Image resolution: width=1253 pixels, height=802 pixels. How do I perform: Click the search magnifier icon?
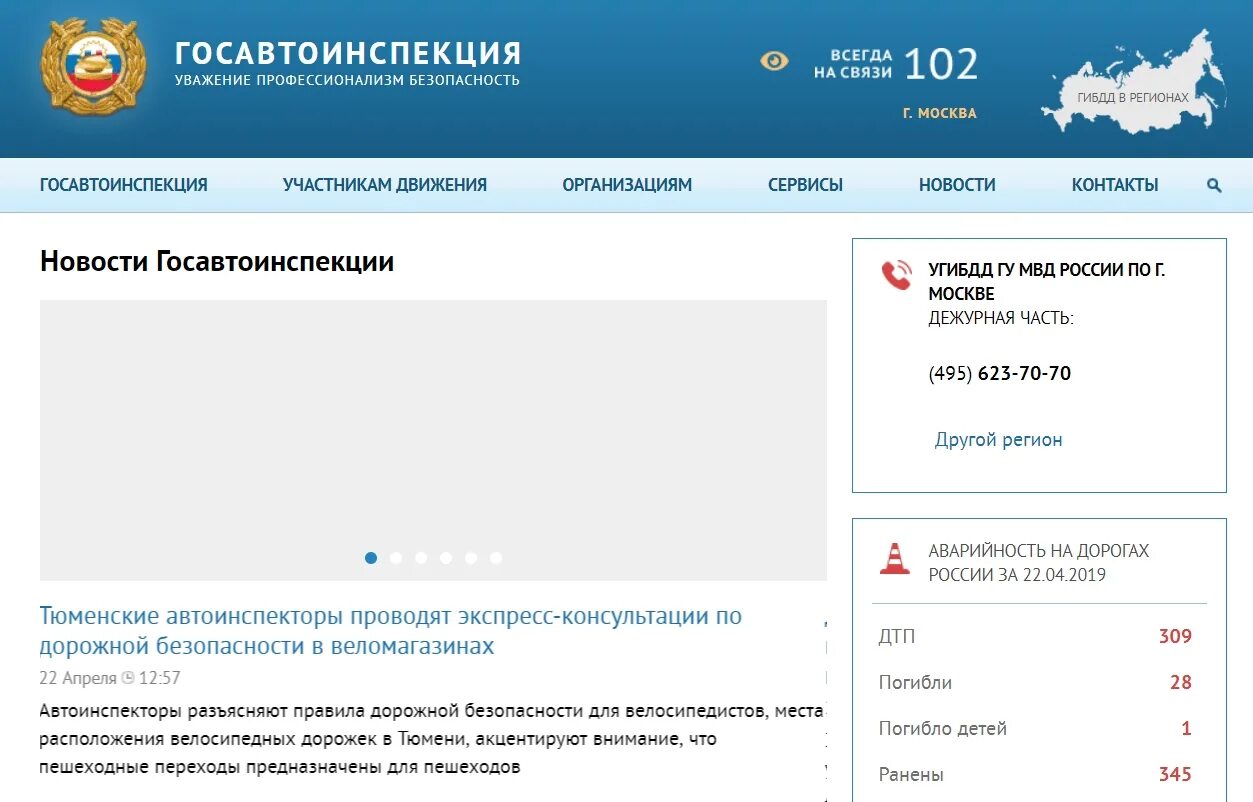pos(1214,185)
